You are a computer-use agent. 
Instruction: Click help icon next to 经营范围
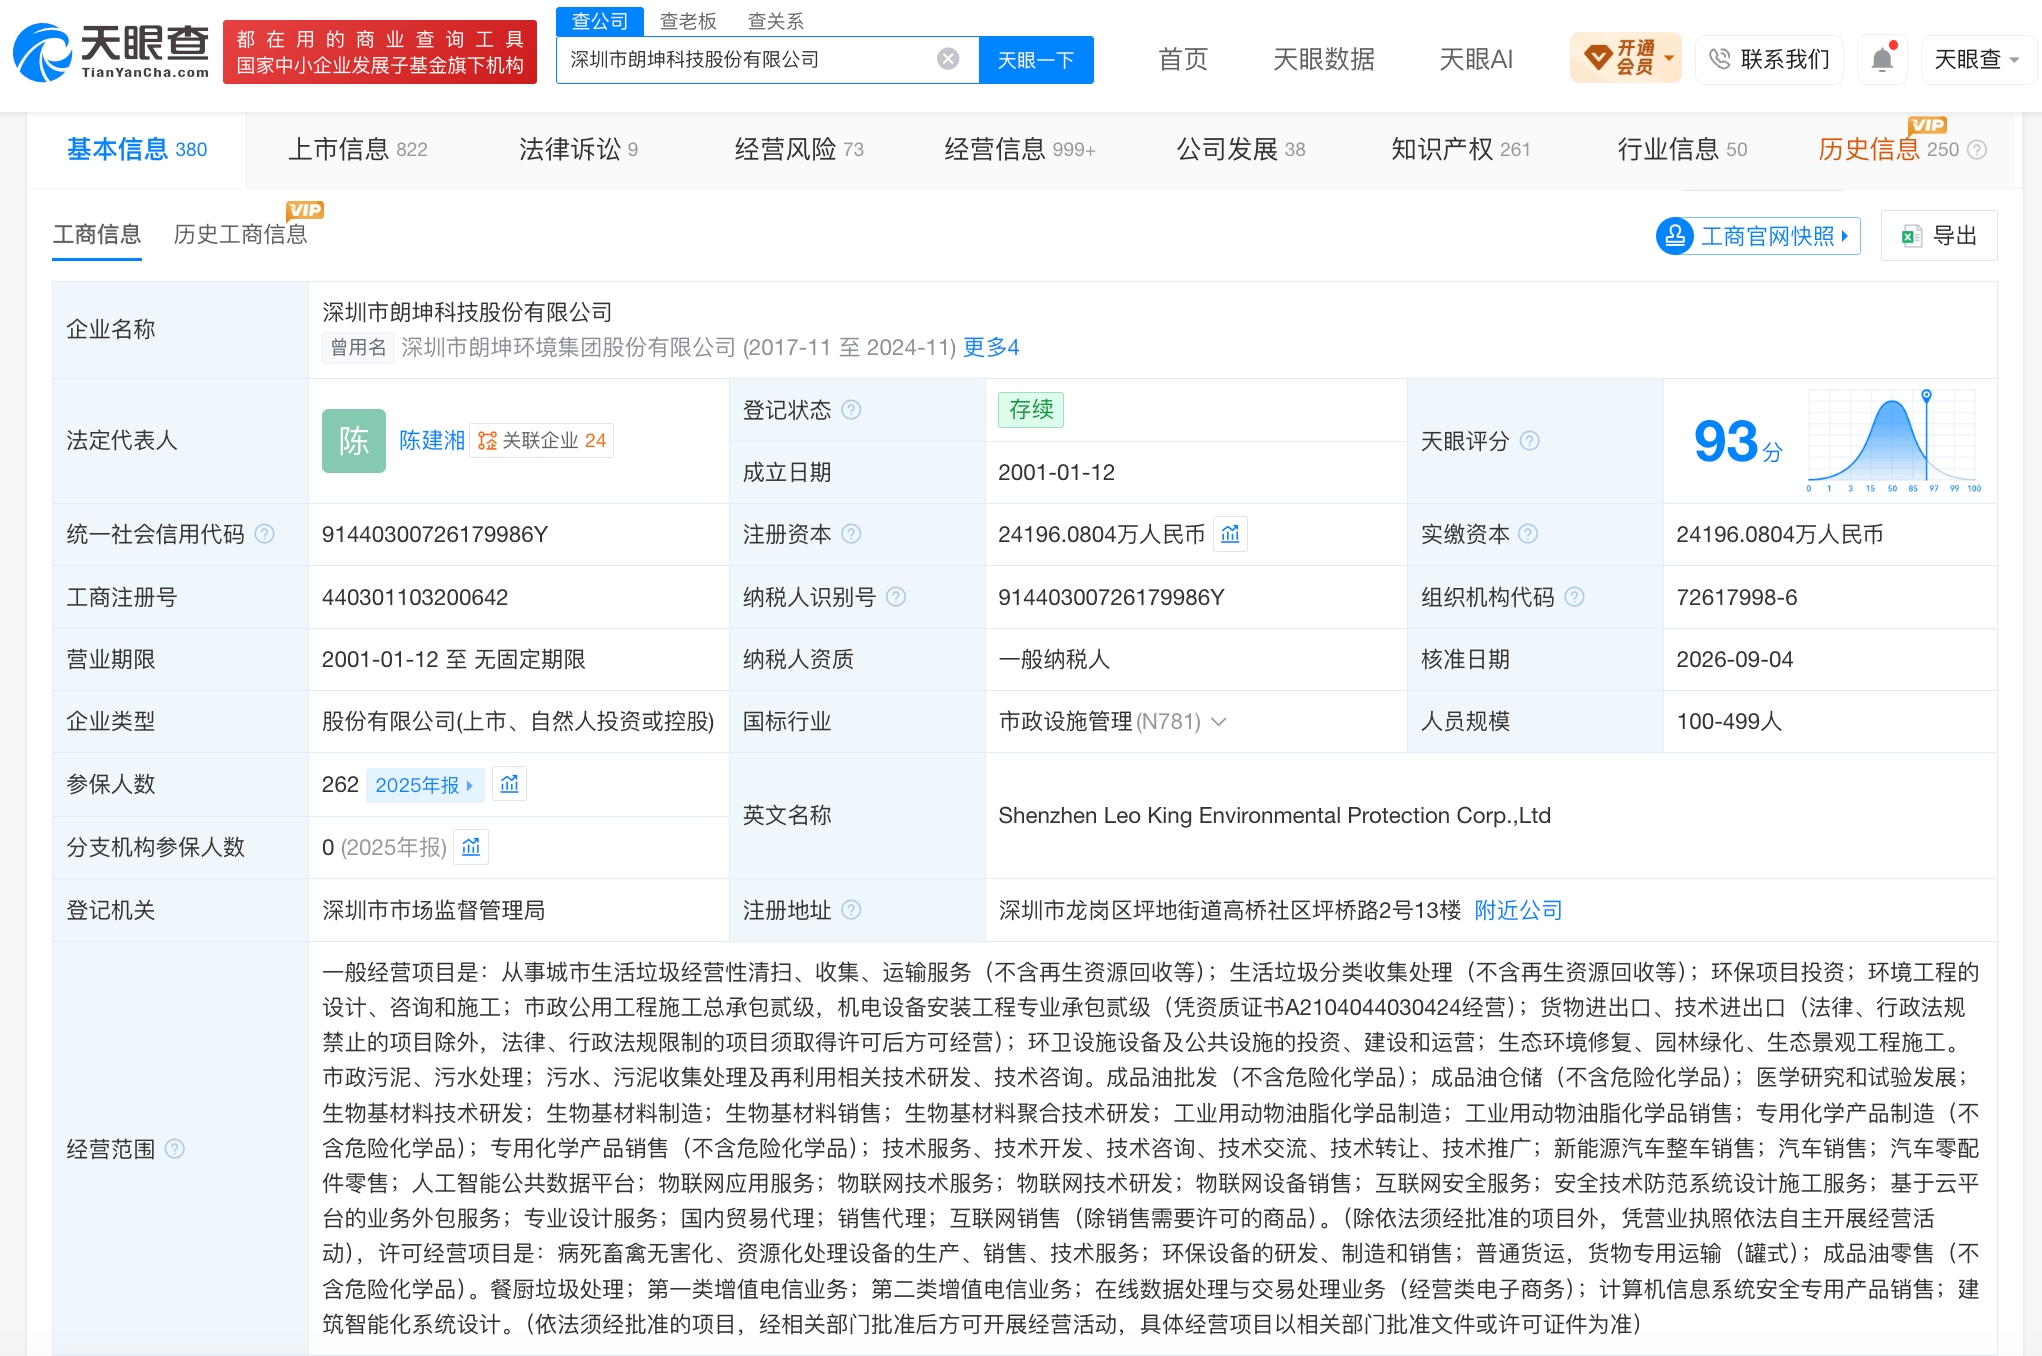174,1148
